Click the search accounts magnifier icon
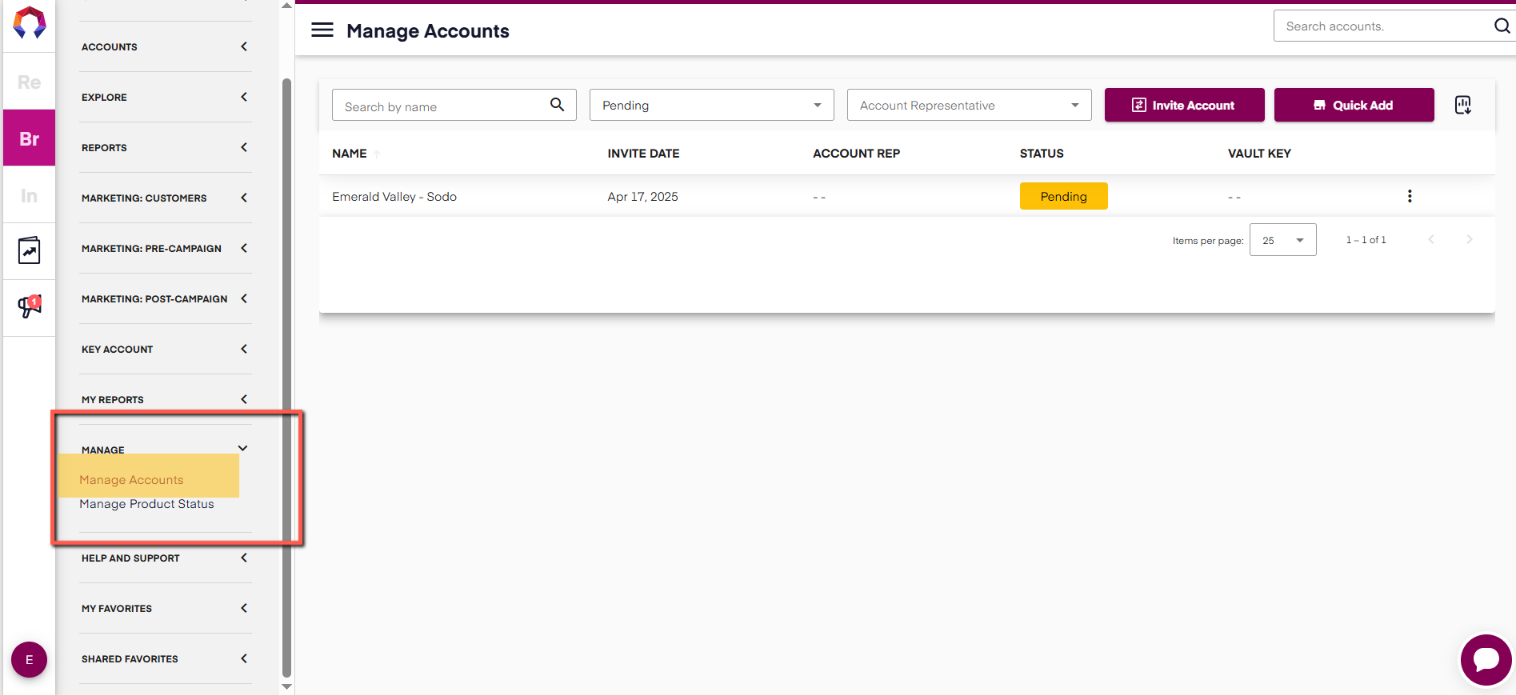 click(x=1502, y=26)
